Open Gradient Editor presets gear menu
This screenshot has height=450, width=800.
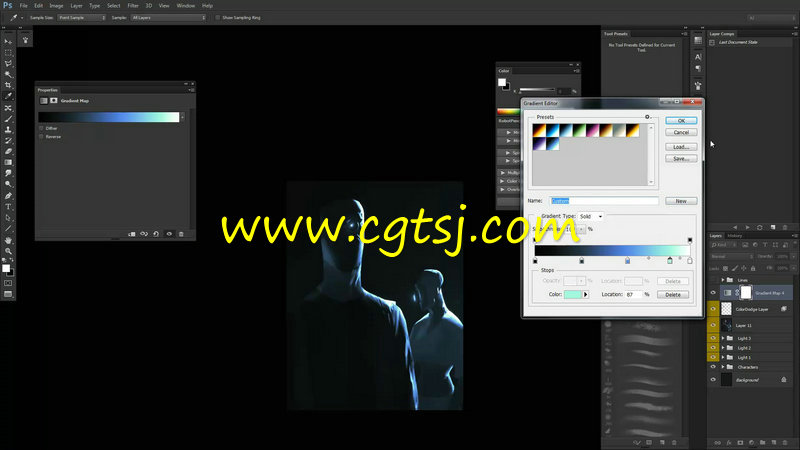pyautogui.click(x=647, y=117)
